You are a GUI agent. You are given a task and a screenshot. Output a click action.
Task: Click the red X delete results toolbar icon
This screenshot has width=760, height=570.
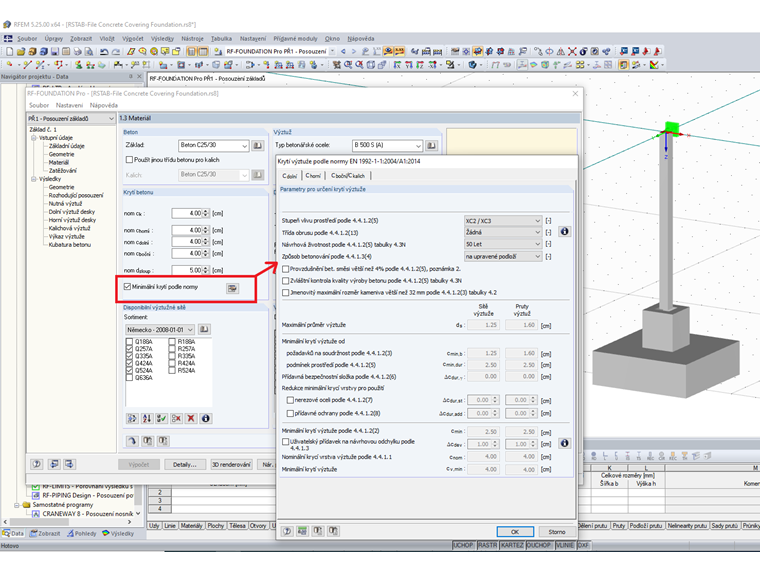(x=572, y=51)
